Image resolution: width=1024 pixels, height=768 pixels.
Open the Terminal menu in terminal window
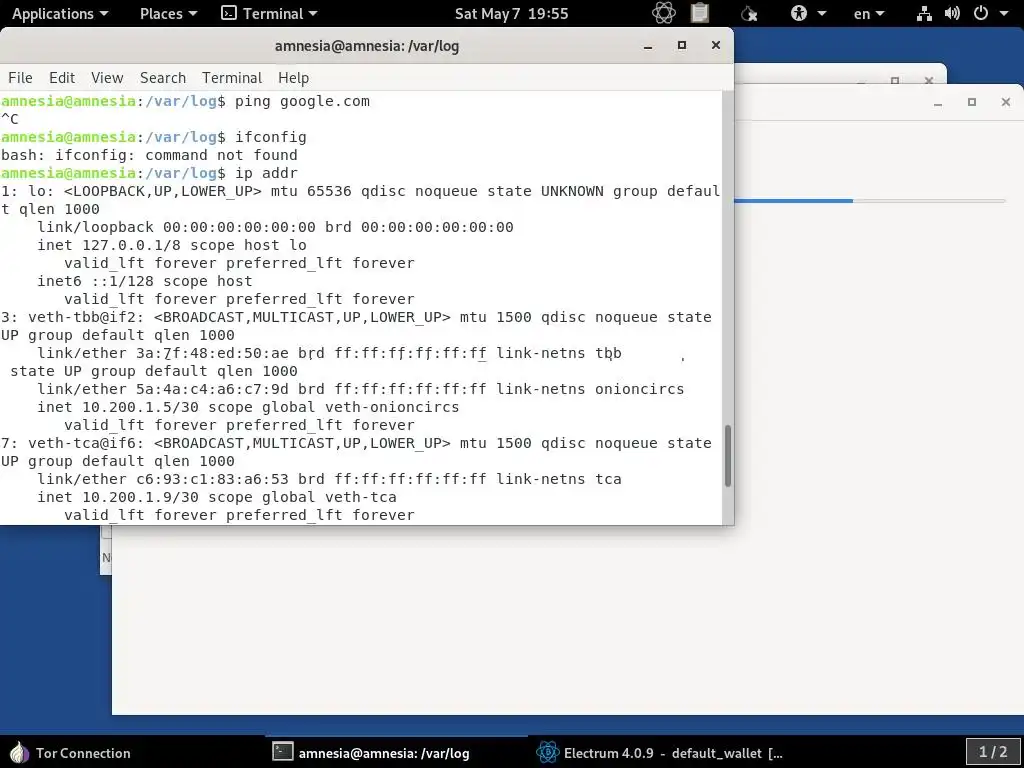tap(232, 78)
